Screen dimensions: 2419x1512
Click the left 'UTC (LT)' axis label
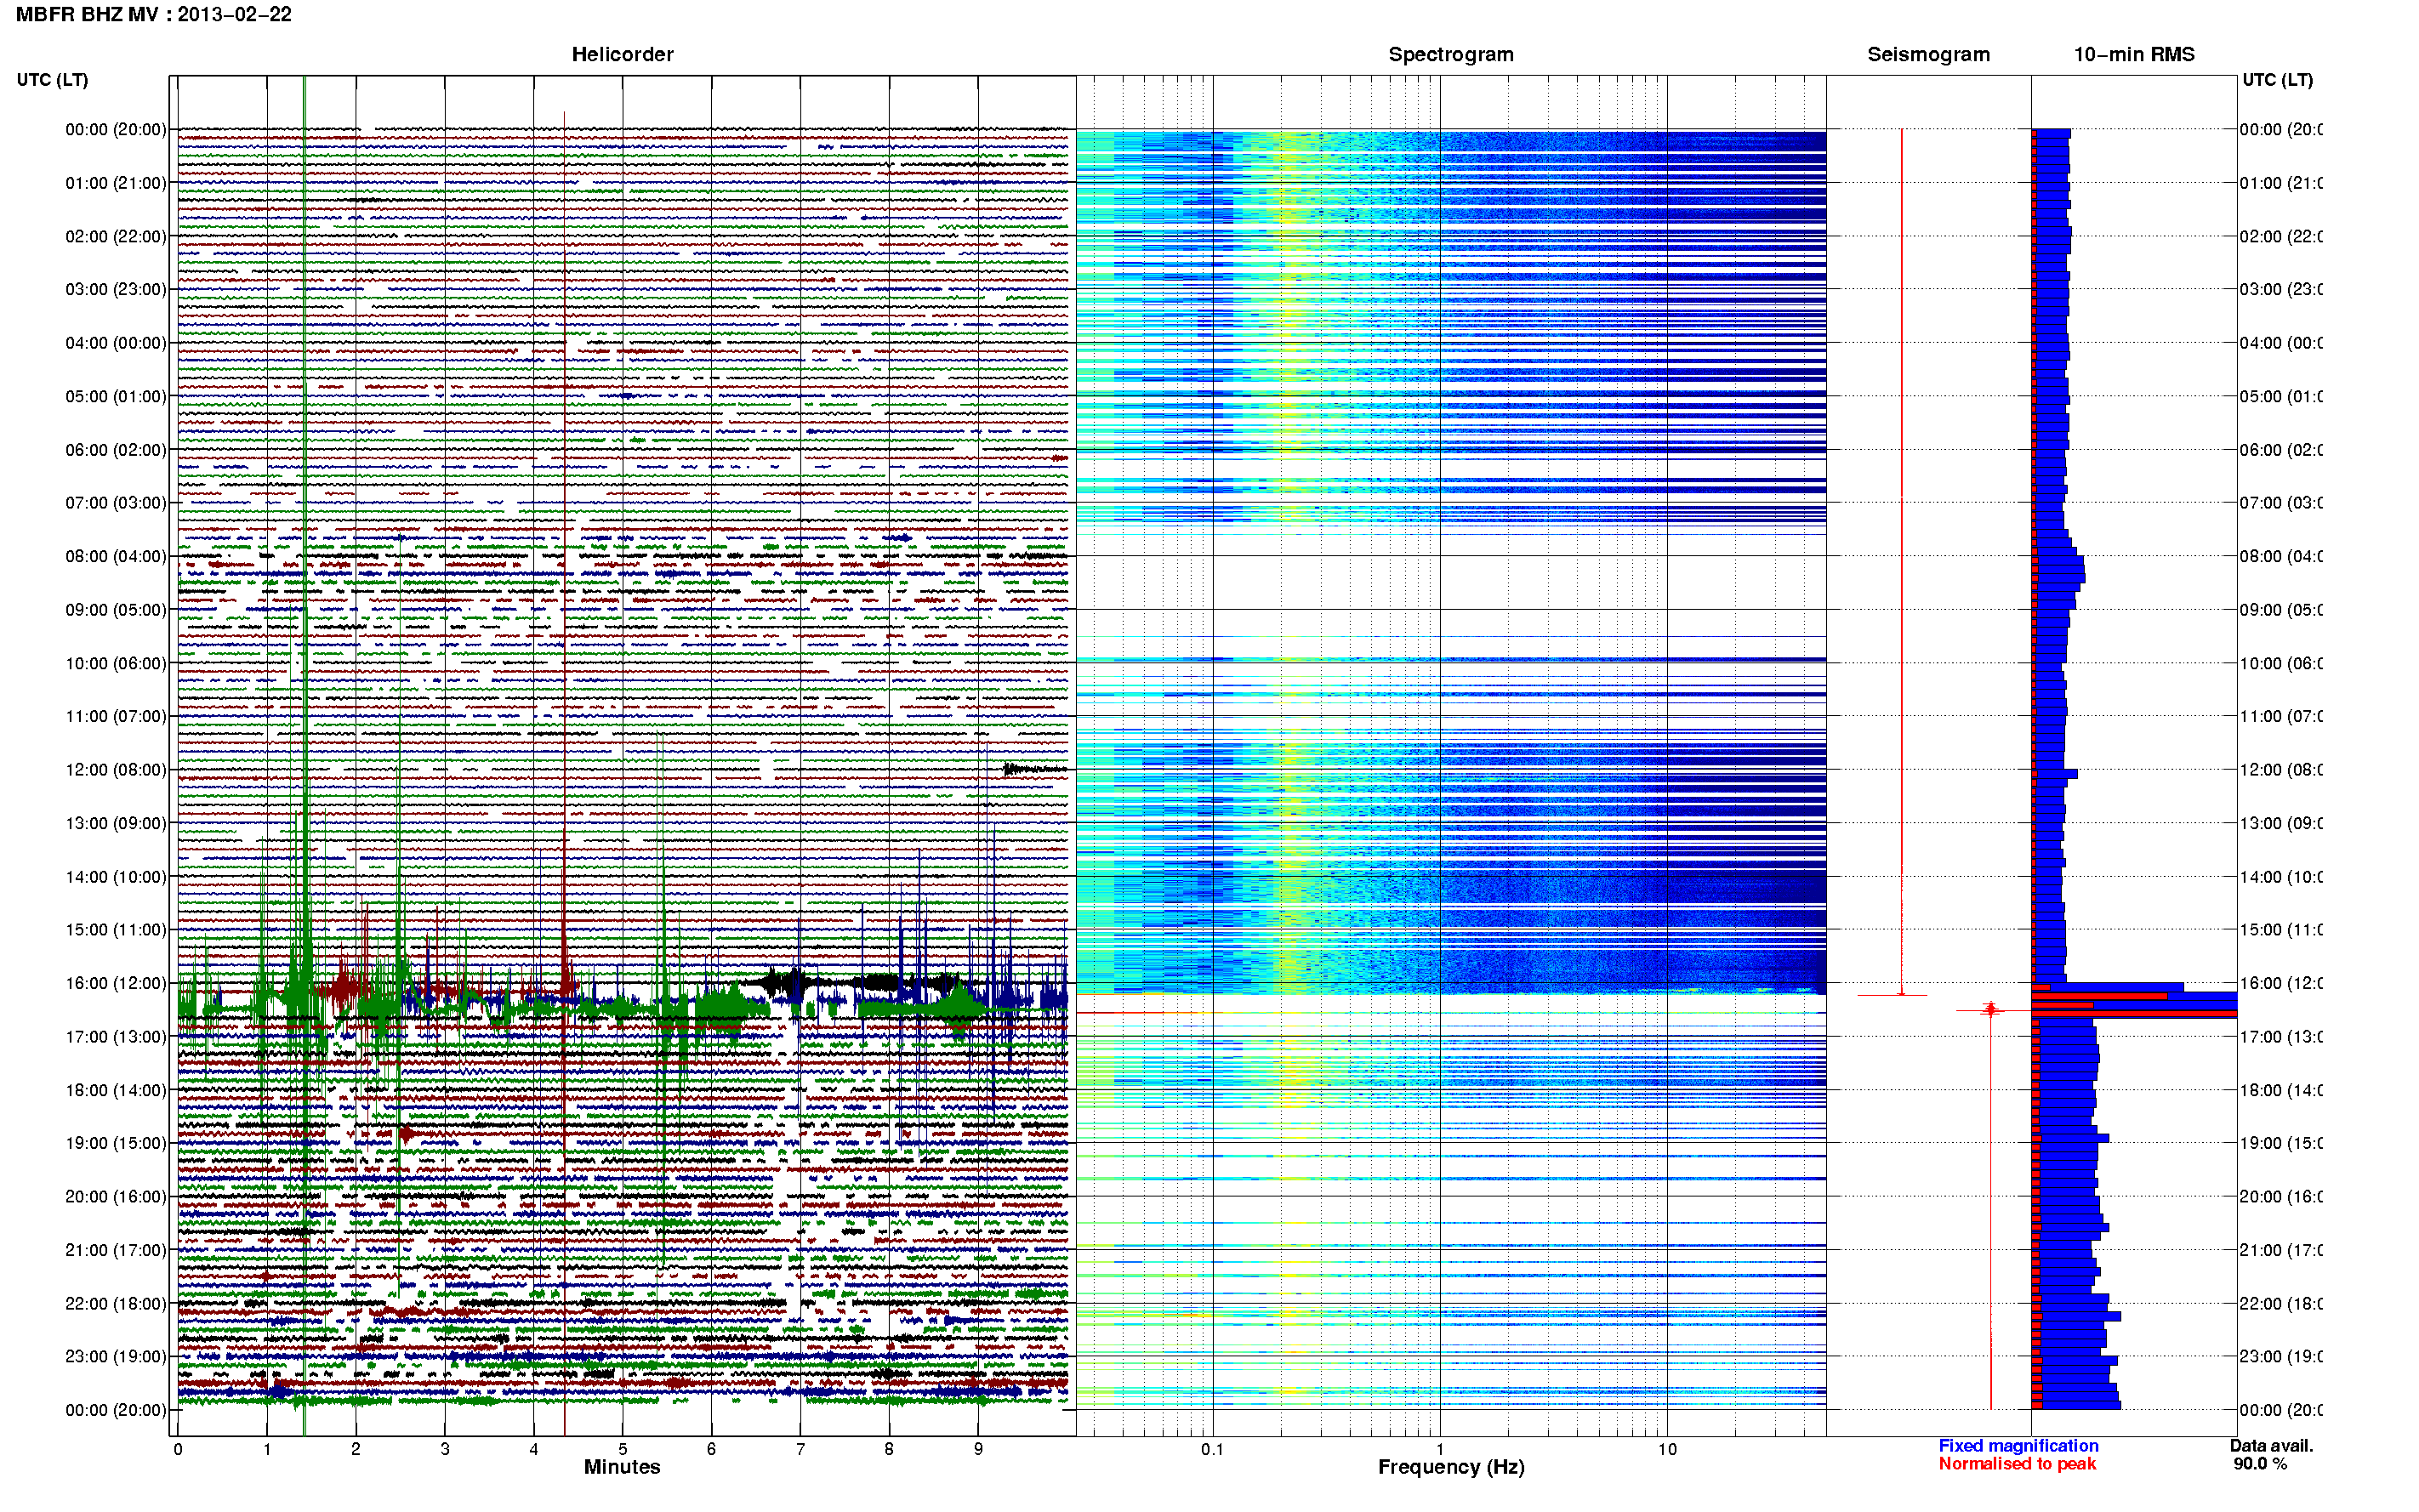[52, 80]
